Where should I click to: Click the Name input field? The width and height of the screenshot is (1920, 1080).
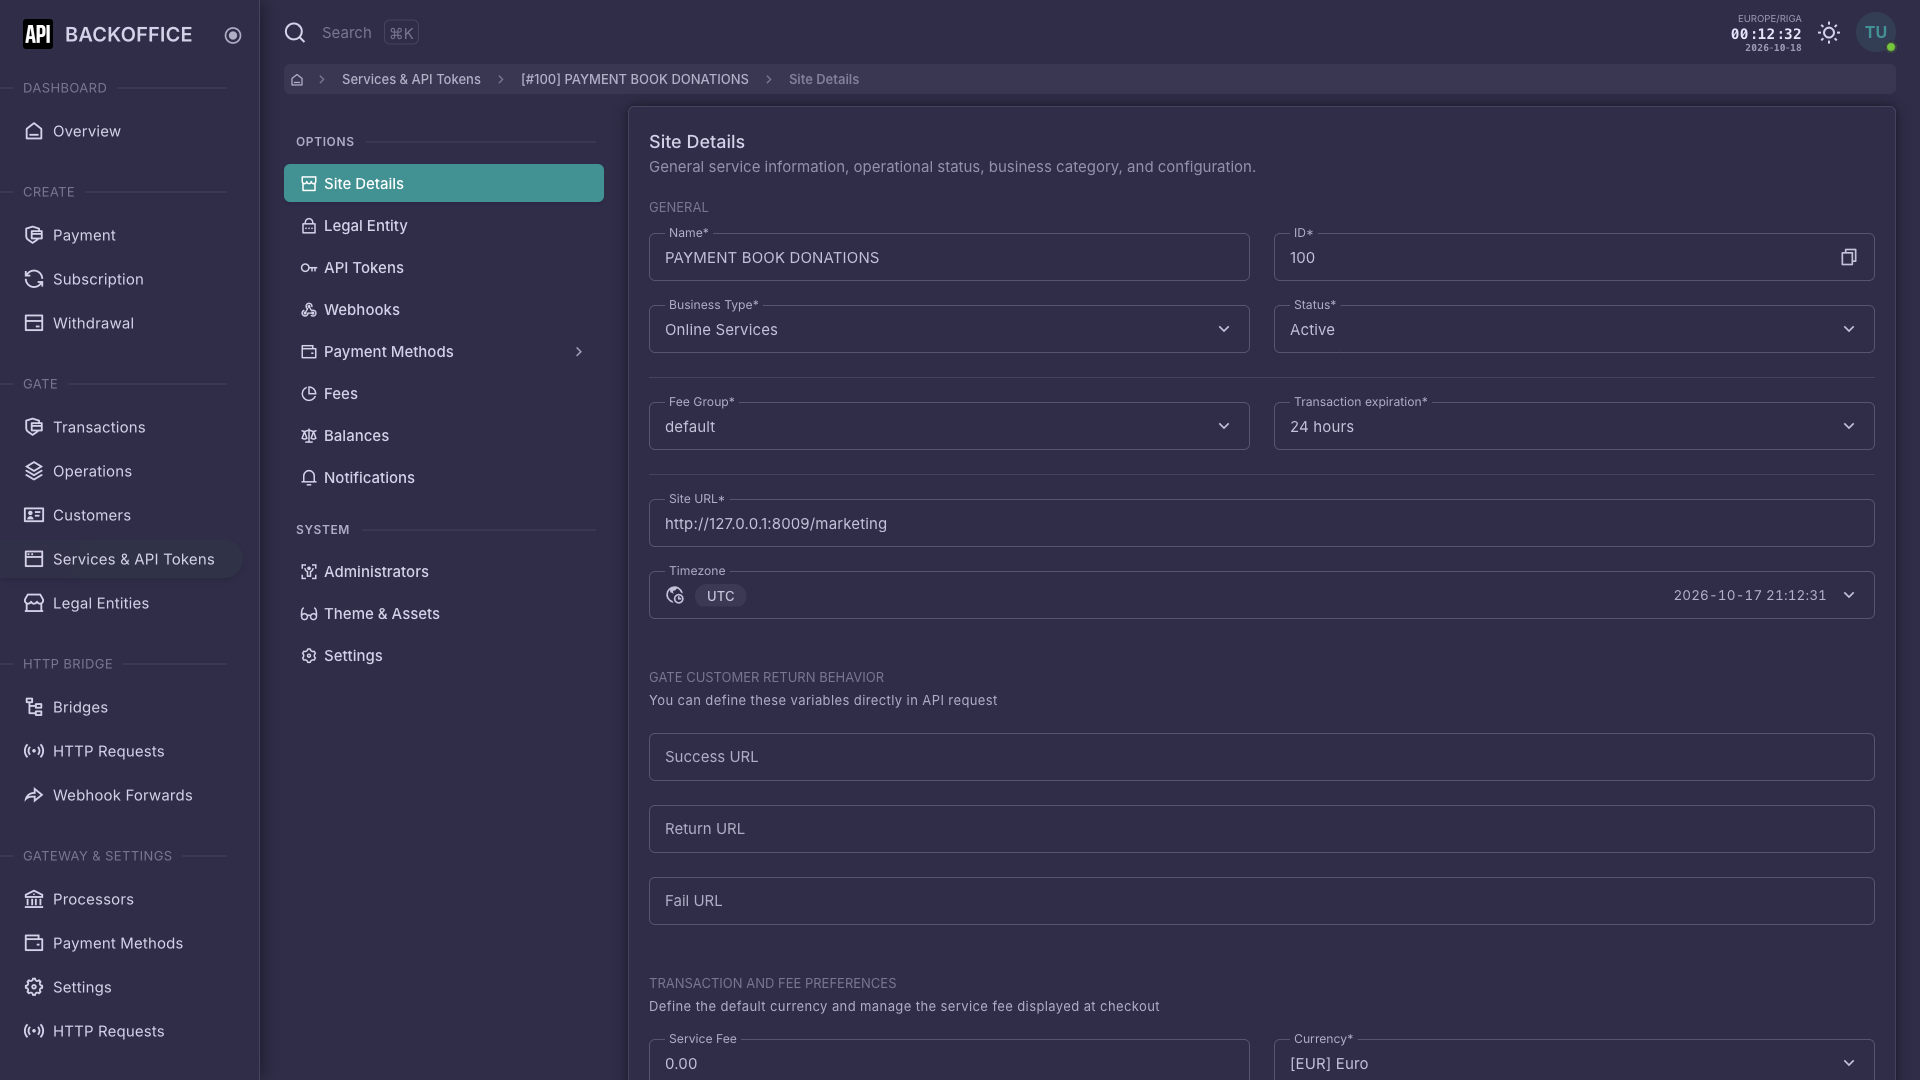(949, 257)
